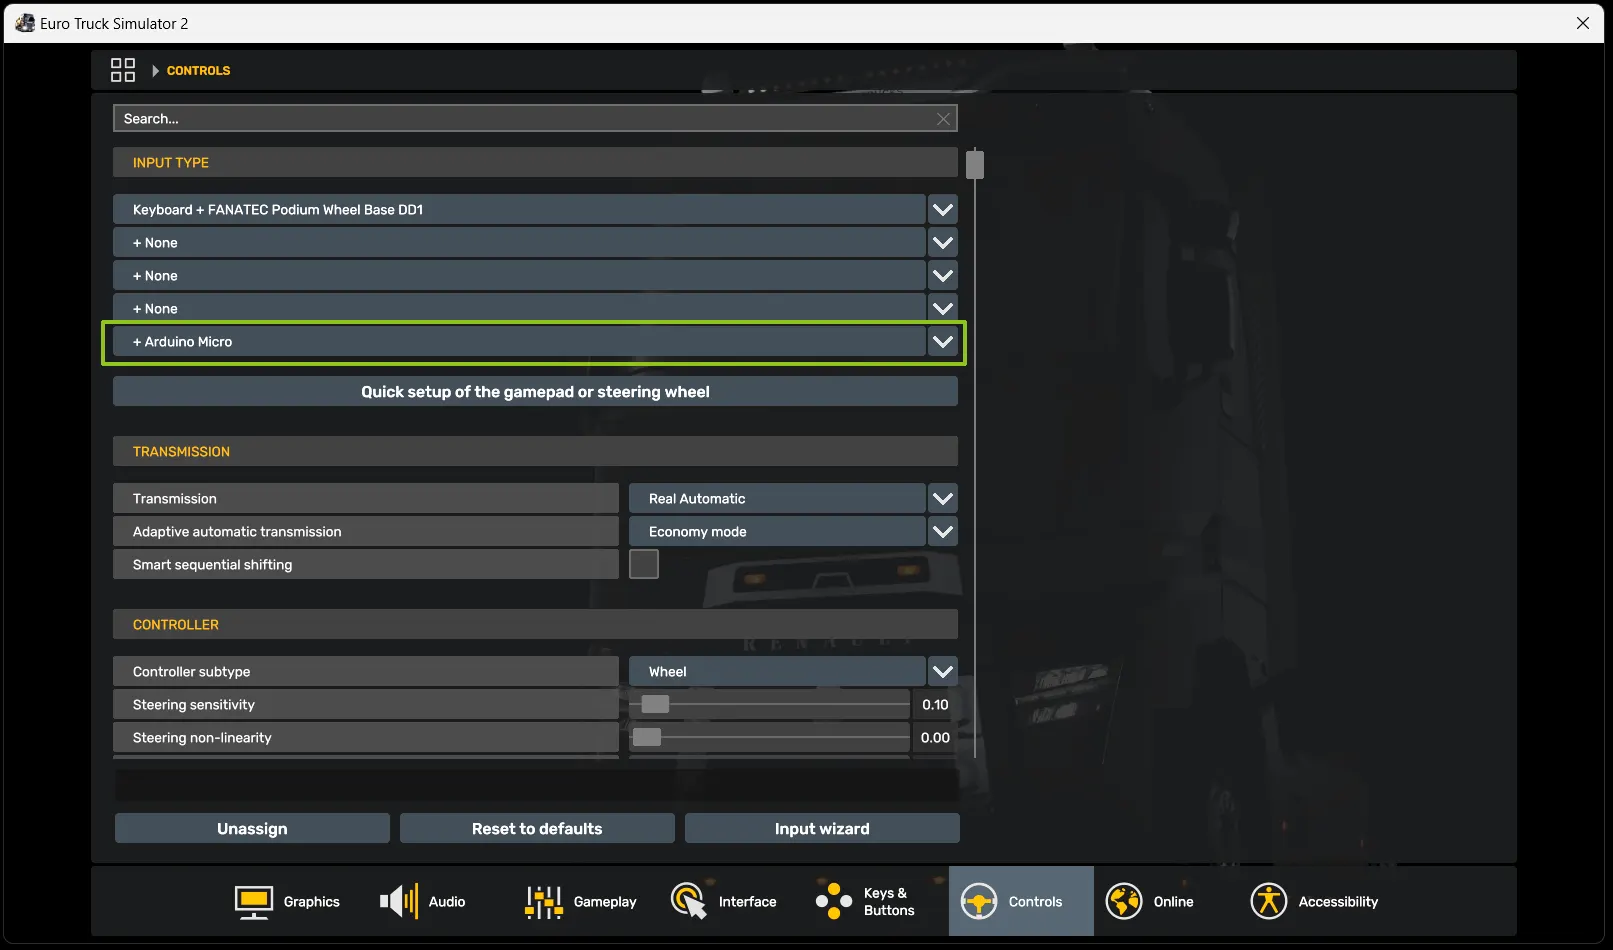Click Reset to defaults button

point(537,829)
